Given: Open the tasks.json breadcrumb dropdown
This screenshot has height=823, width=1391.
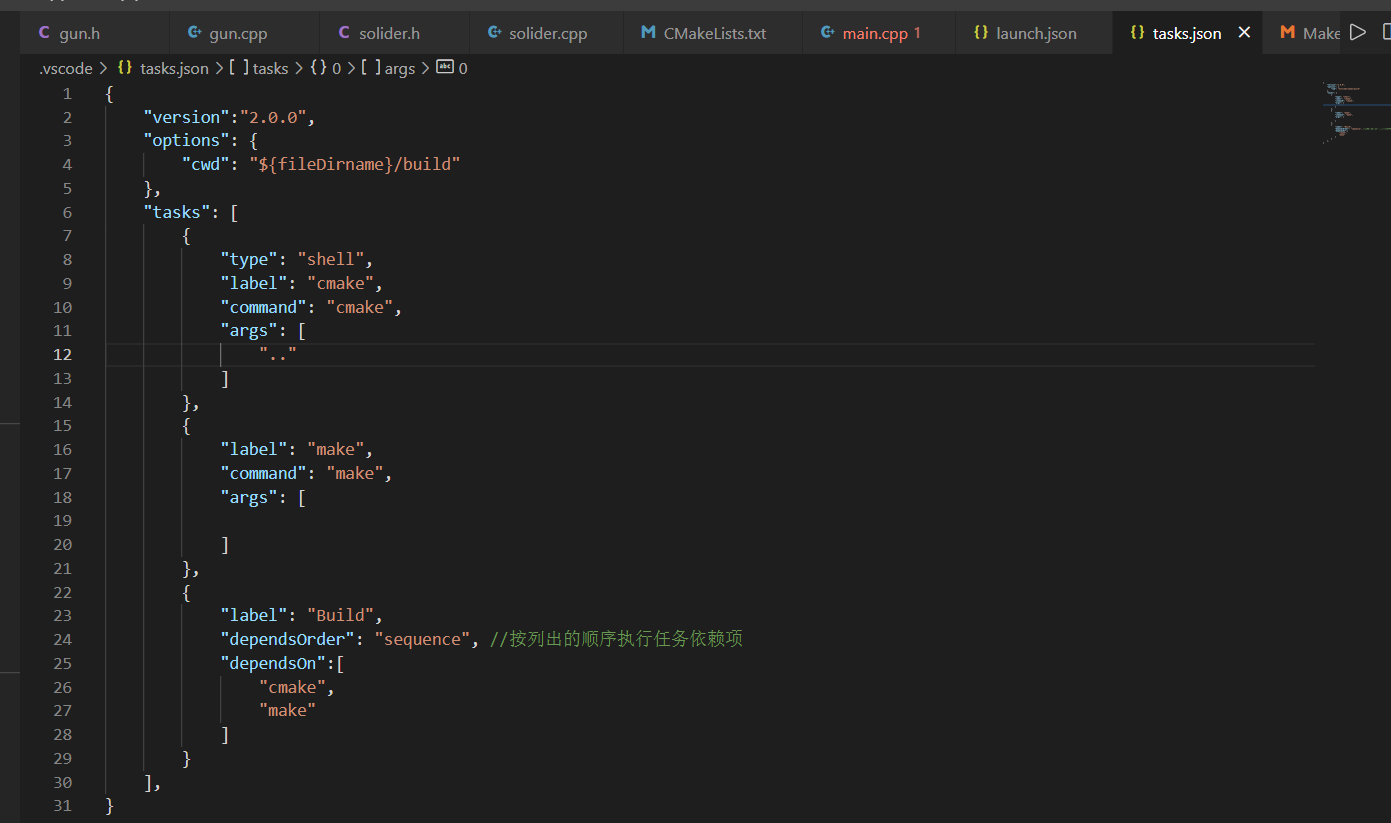Looking at the screenshot, I should 163,68.
